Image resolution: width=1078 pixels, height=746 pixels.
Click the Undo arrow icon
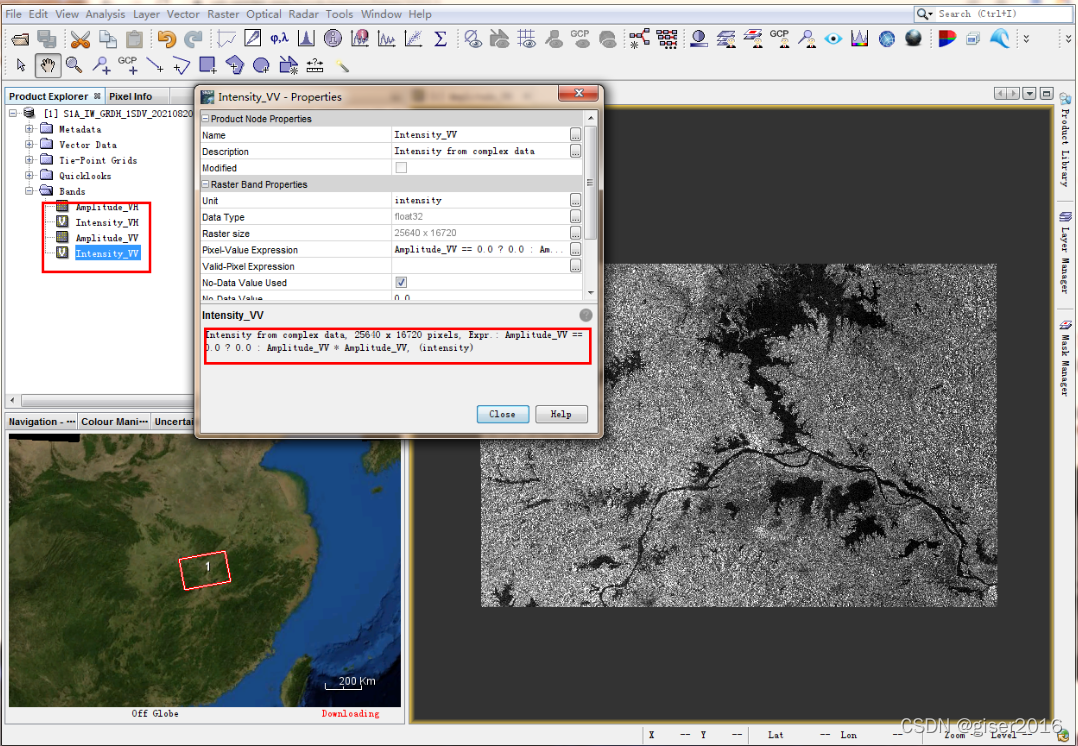[x=166, y=39]
